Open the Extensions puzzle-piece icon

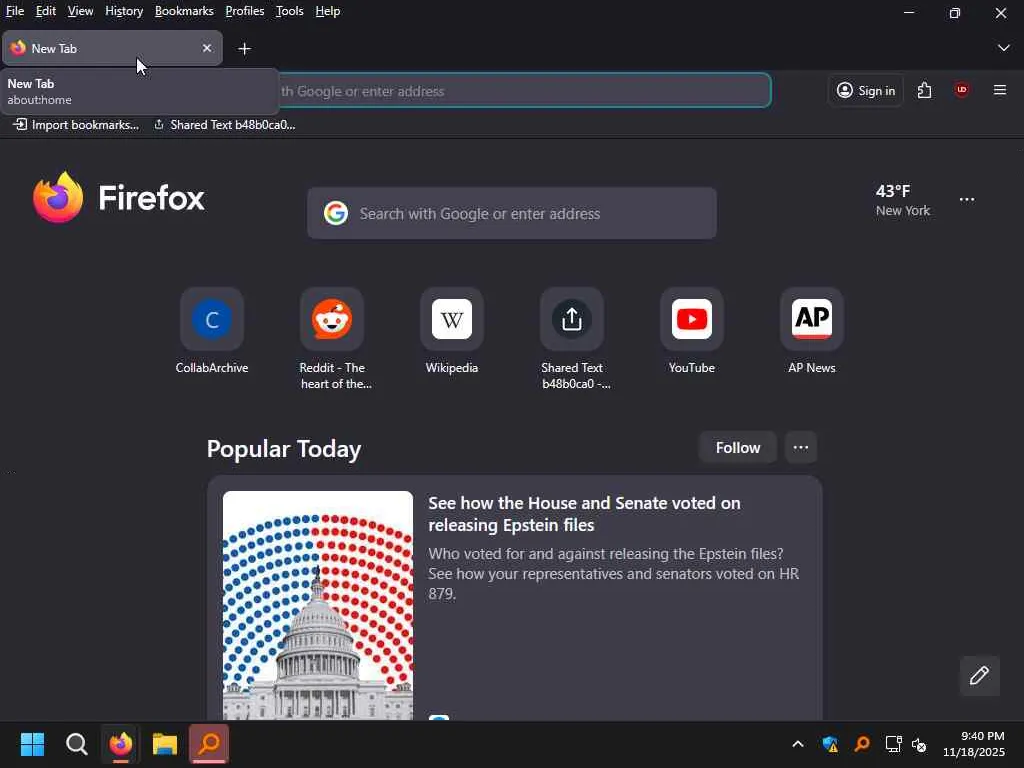click(x=924, y=90)
